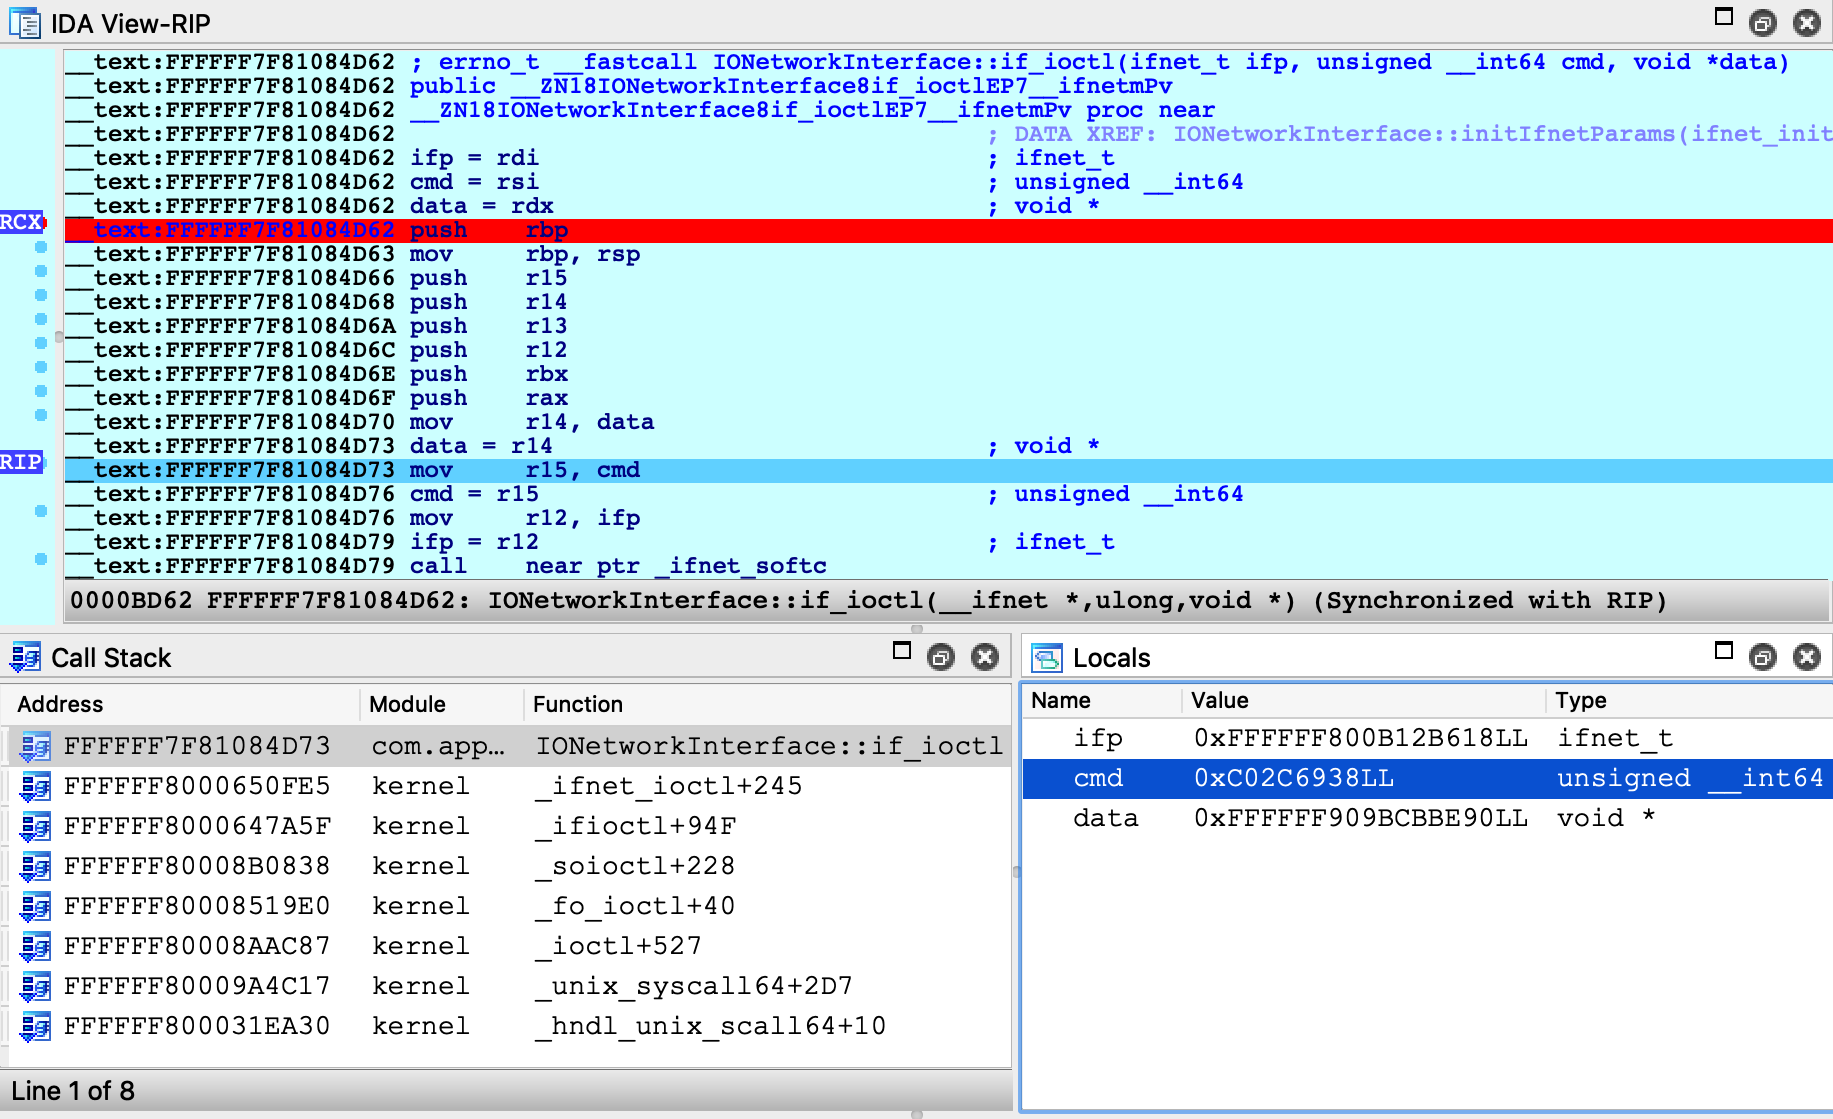1833x1119 pixels.
Task: Toggle breakpoint dot at mov r12, ifp
Action: point(41,511)
